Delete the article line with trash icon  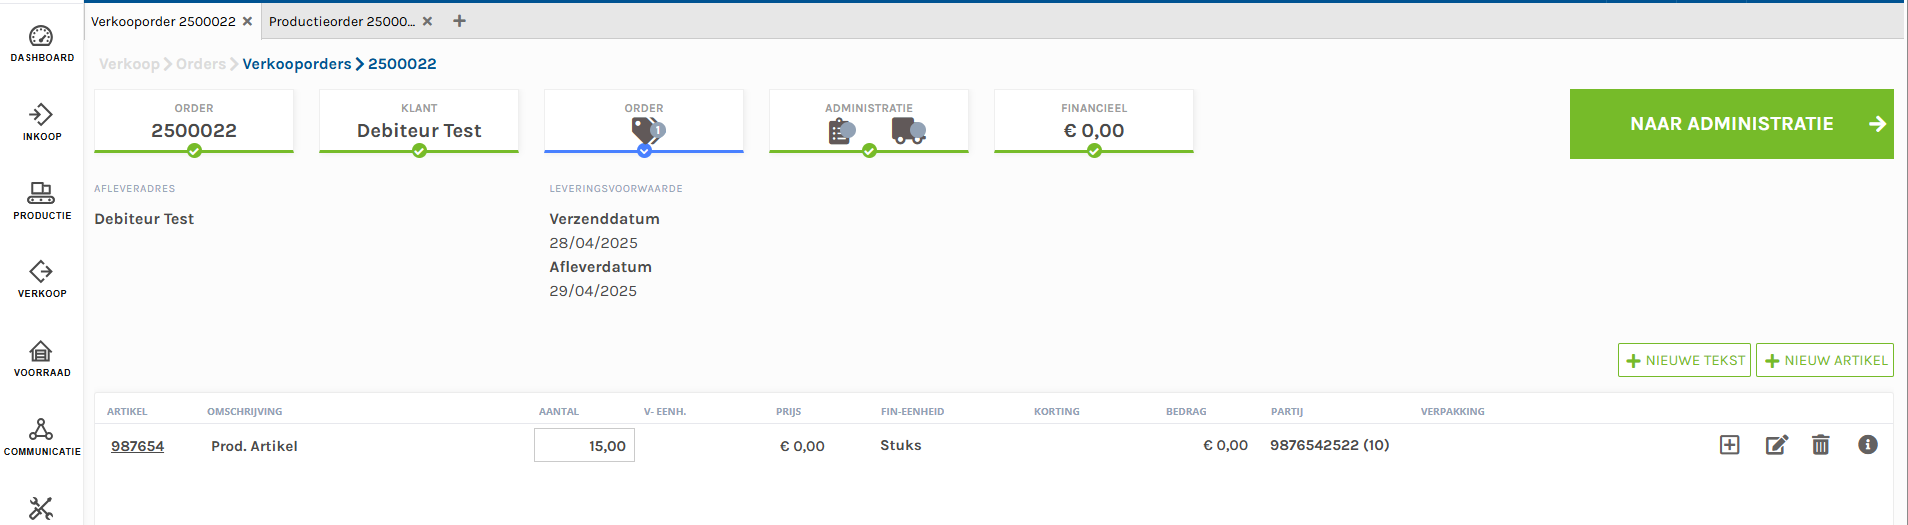(x=1821, y=445)
